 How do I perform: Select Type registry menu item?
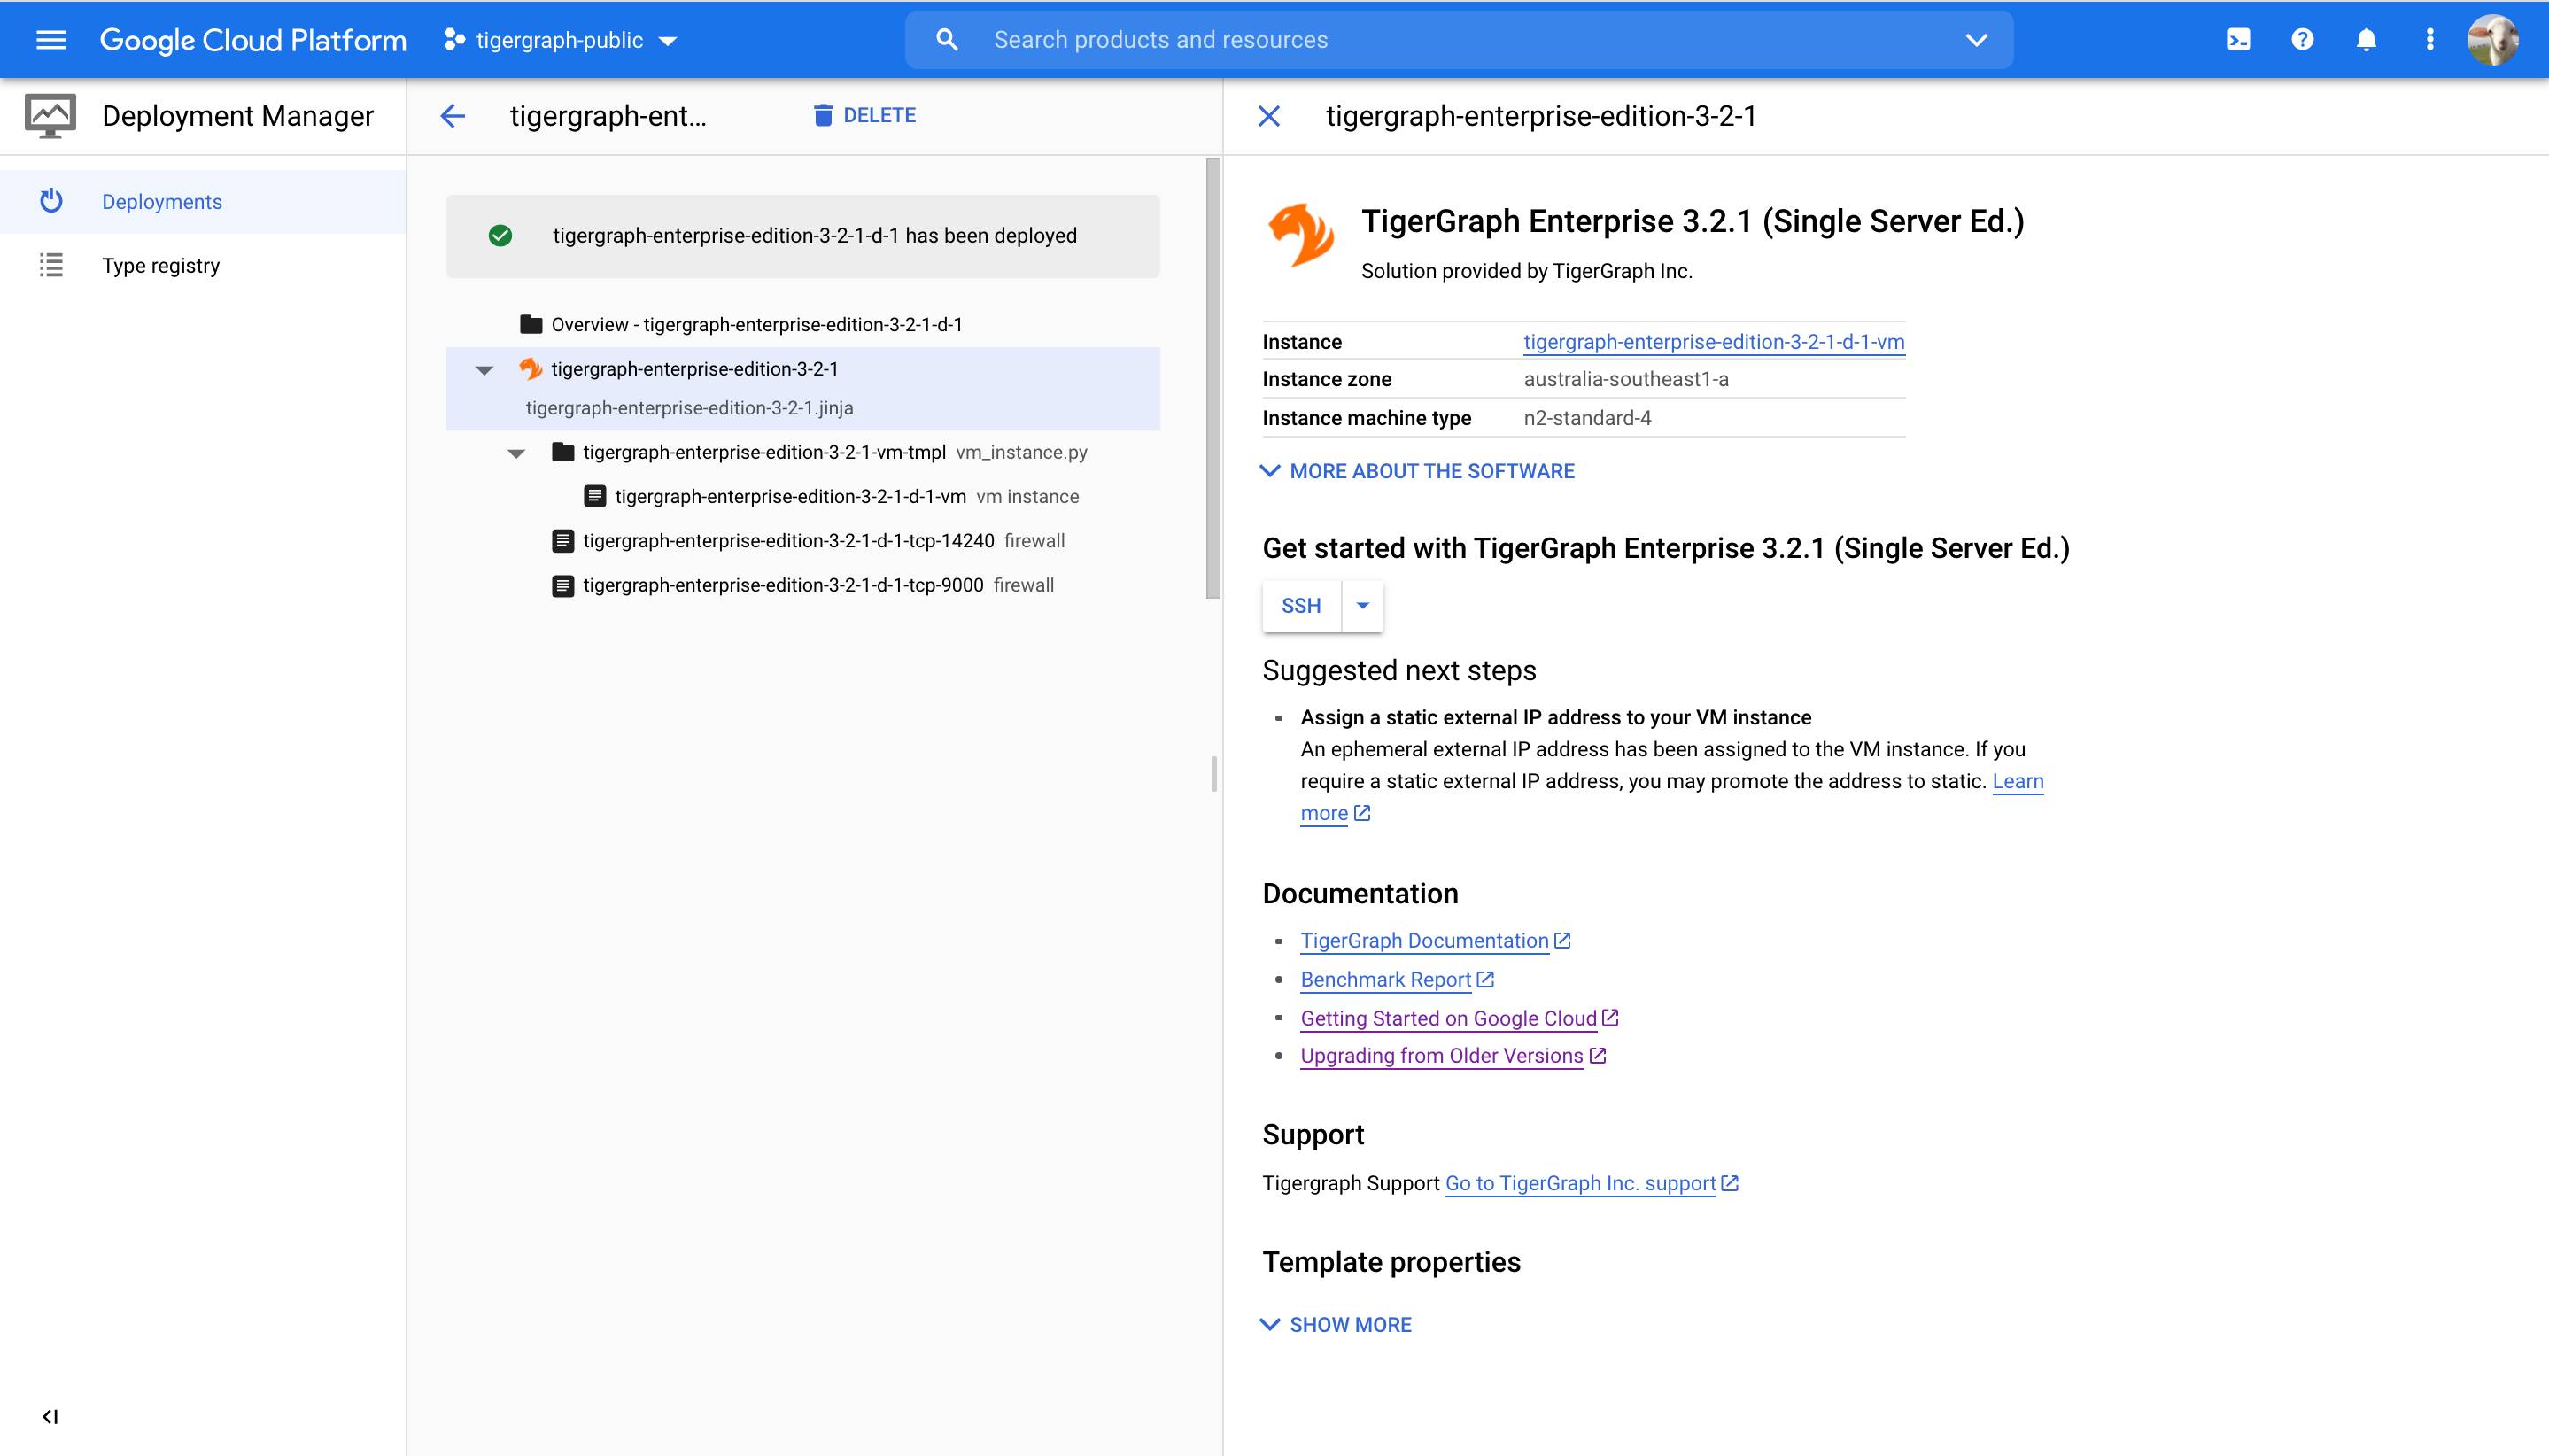tap(159, 264)
